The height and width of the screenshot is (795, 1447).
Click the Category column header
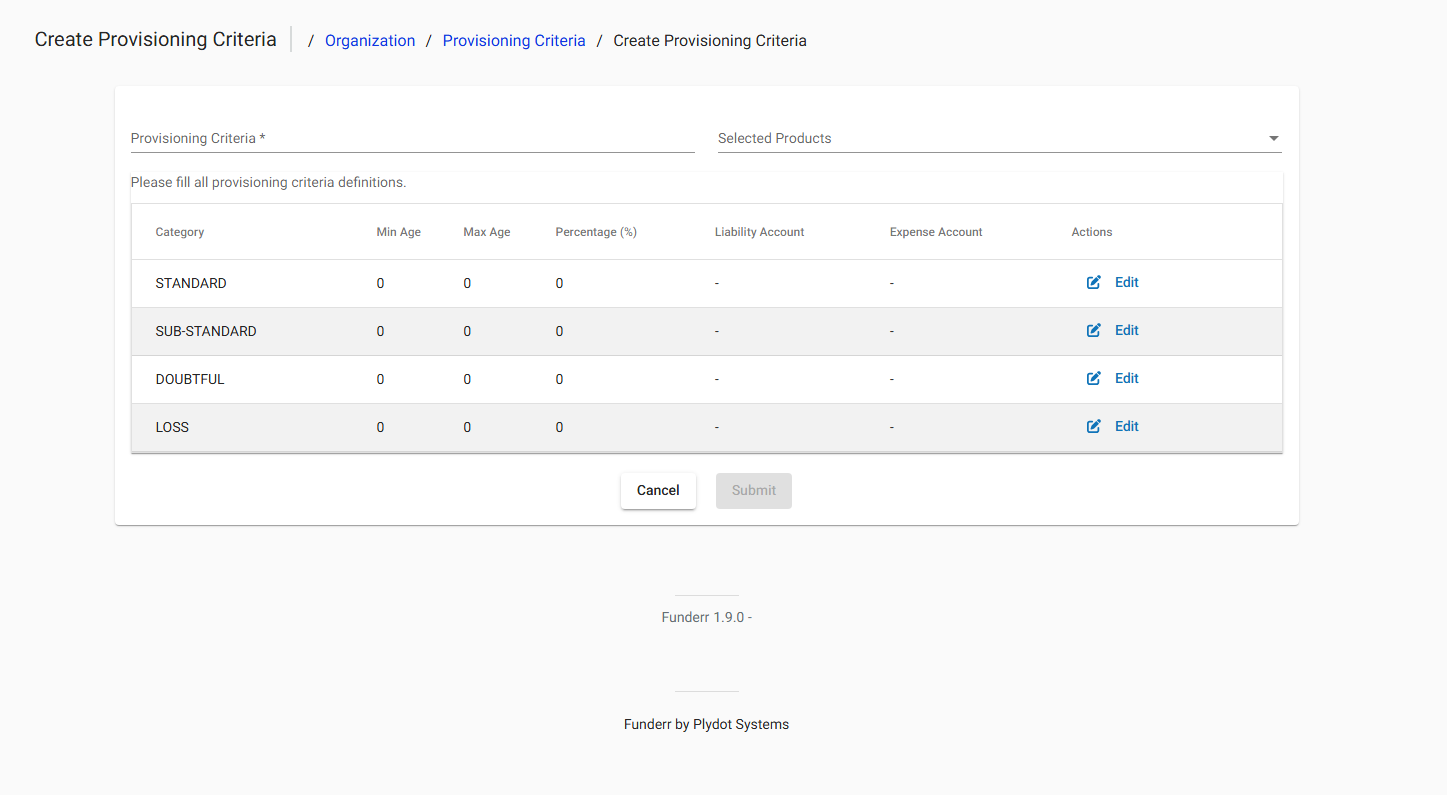pos(179,231)
